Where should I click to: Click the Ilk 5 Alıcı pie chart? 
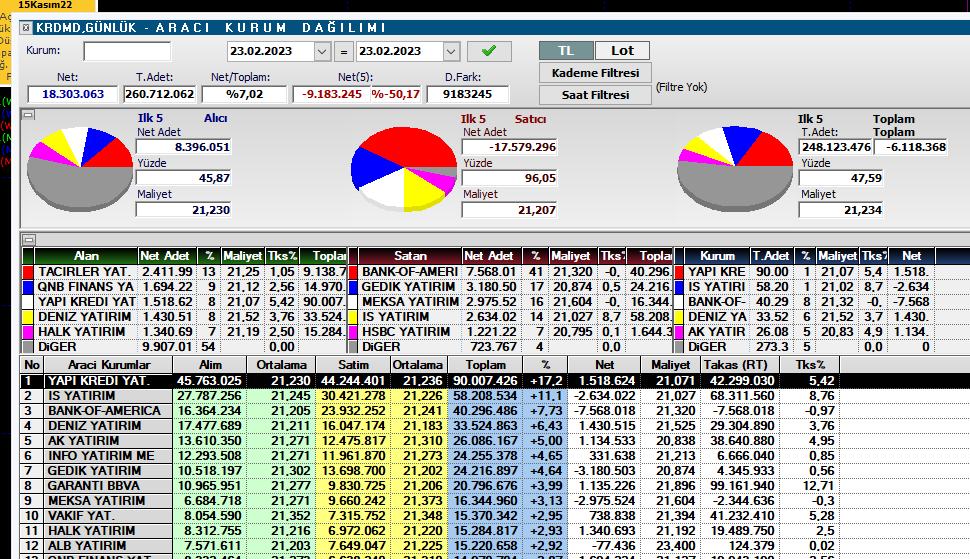80,167
